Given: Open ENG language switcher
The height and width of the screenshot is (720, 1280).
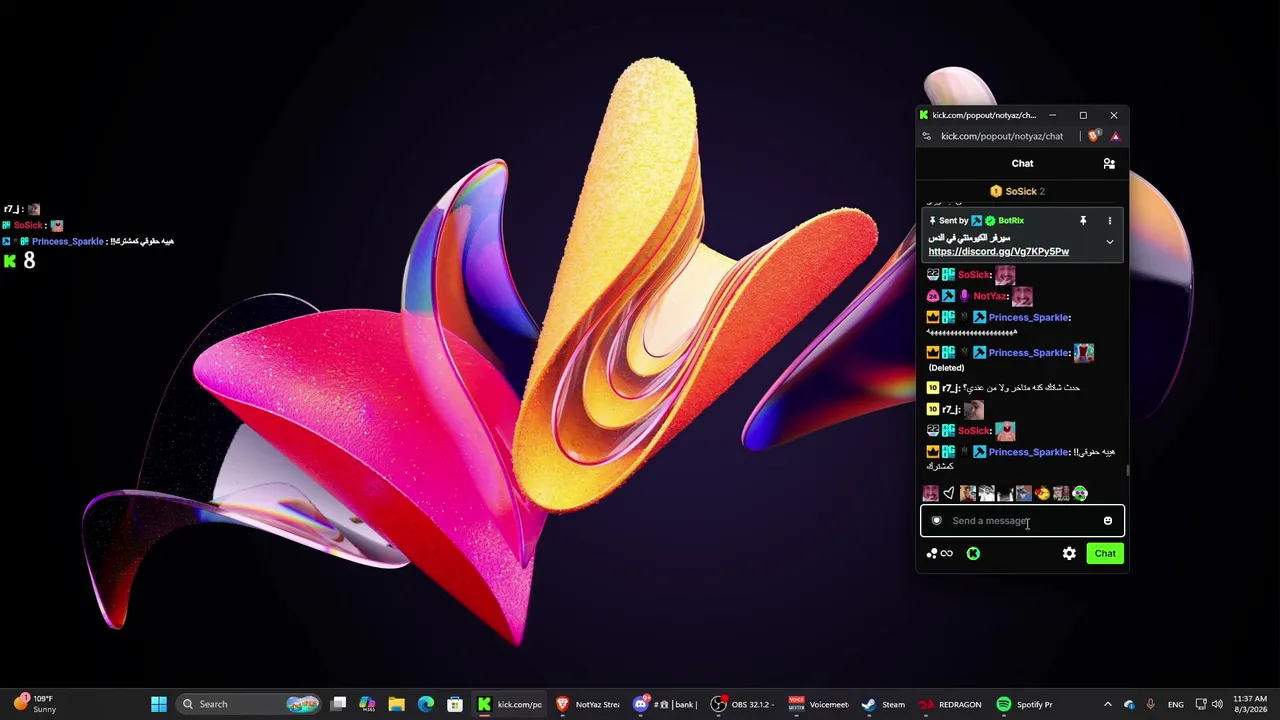Looking at the screenshot, I should click(1175, 704).
